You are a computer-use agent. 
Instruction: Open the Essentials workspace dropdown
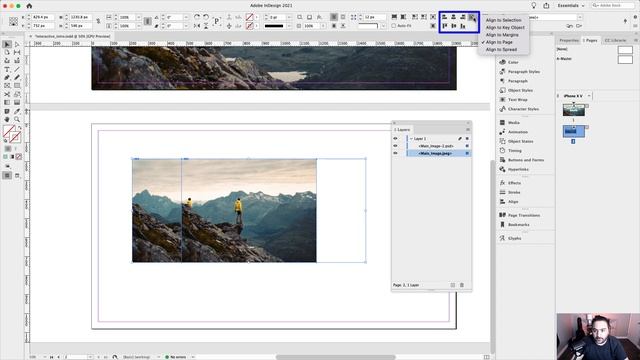click(571, 6)
